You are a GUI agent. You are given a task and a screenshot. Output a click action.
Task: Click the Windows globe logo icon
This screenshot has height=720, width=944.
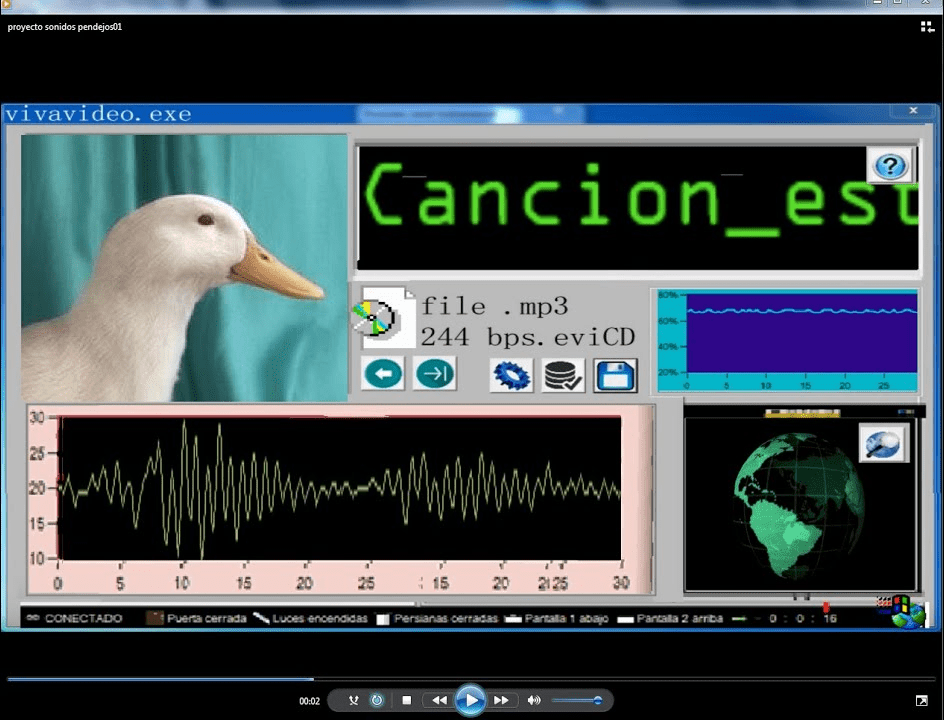pos(901,612)
